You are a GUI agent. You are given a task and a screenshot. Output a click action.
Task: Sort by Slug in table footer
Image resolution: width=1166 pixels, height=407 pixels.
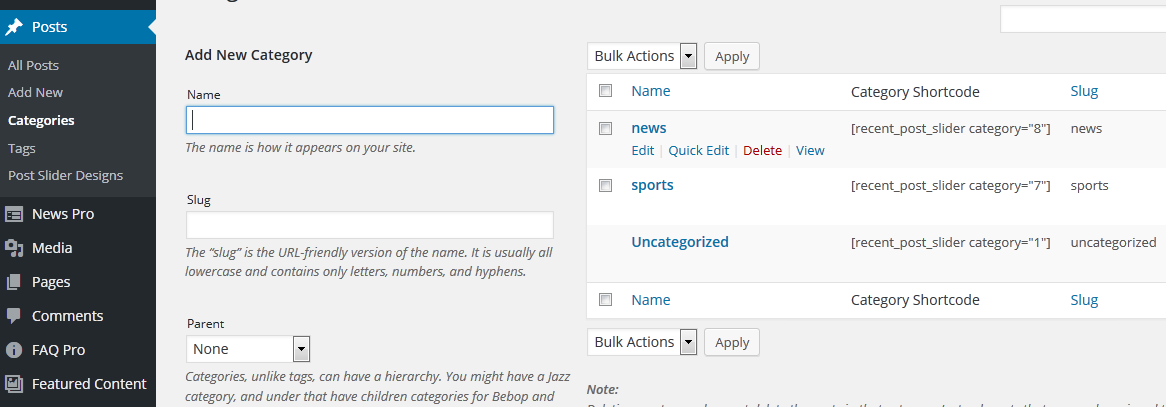coord(1084,300)
